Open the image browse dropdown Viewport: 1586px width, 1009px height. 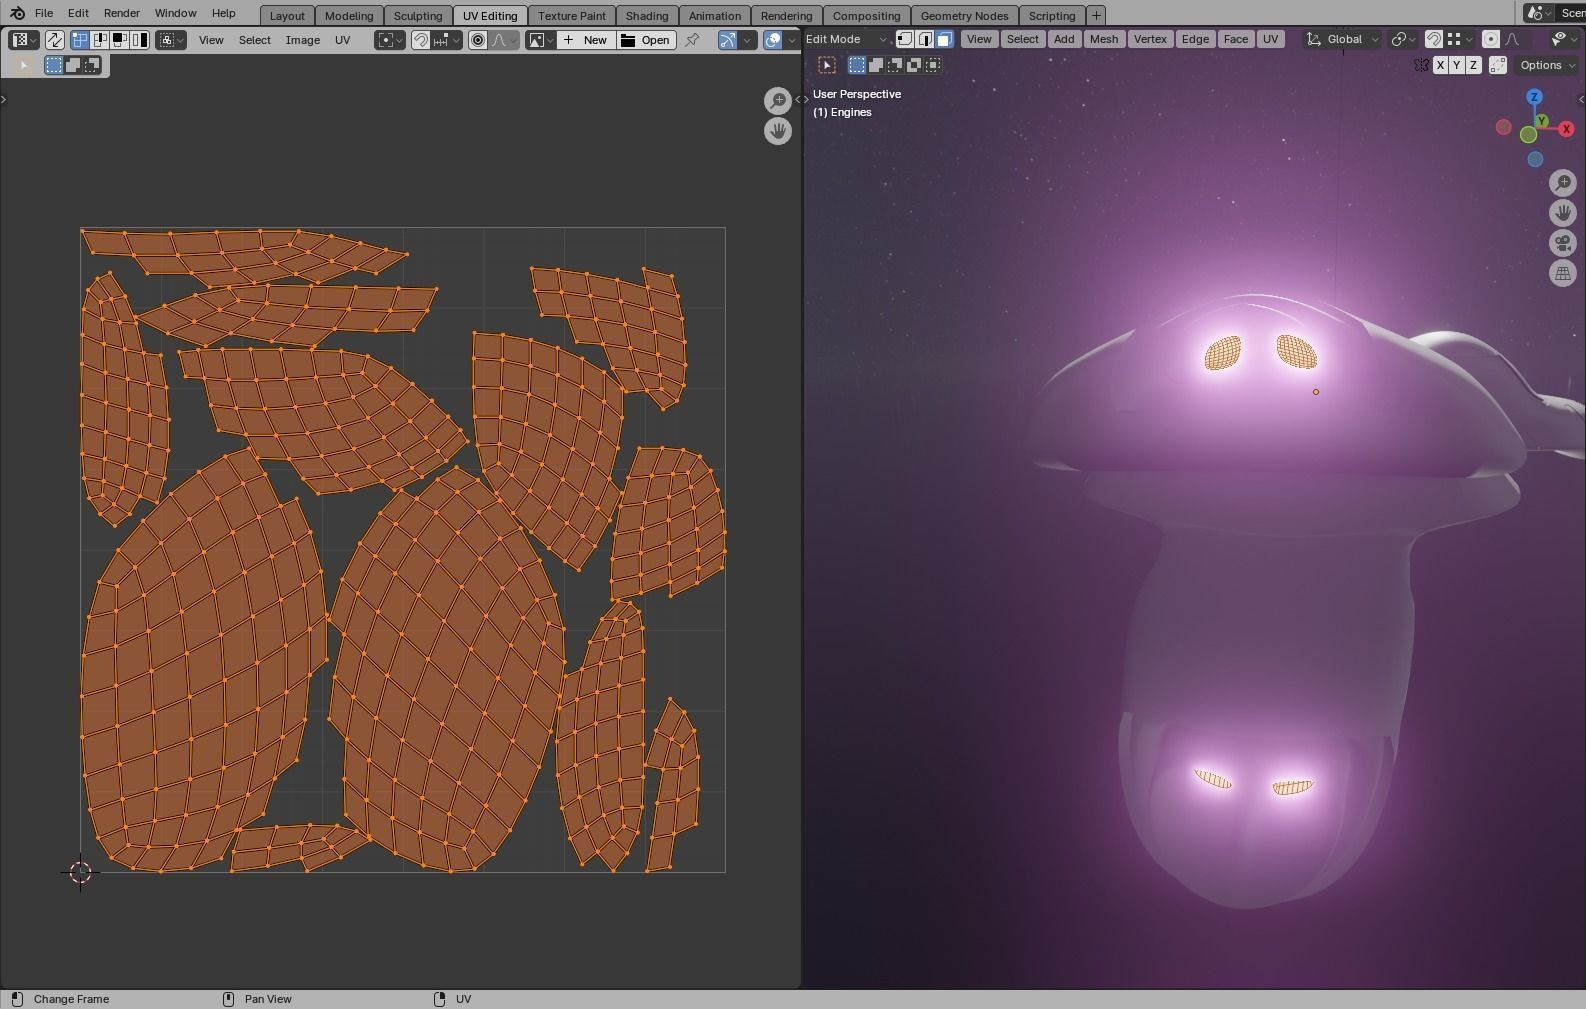[x=541, y=40]
